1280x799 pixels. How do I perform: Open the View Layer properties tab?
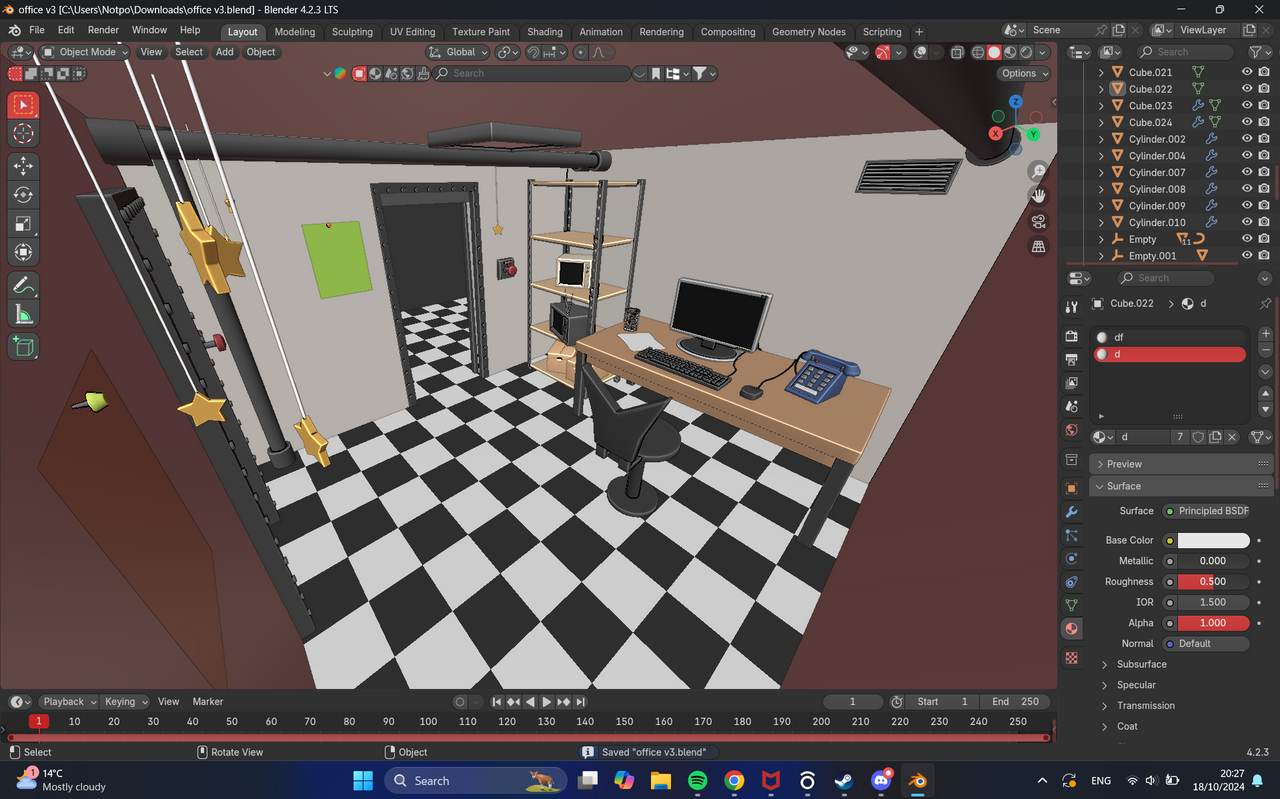[x=1072, y=383]
